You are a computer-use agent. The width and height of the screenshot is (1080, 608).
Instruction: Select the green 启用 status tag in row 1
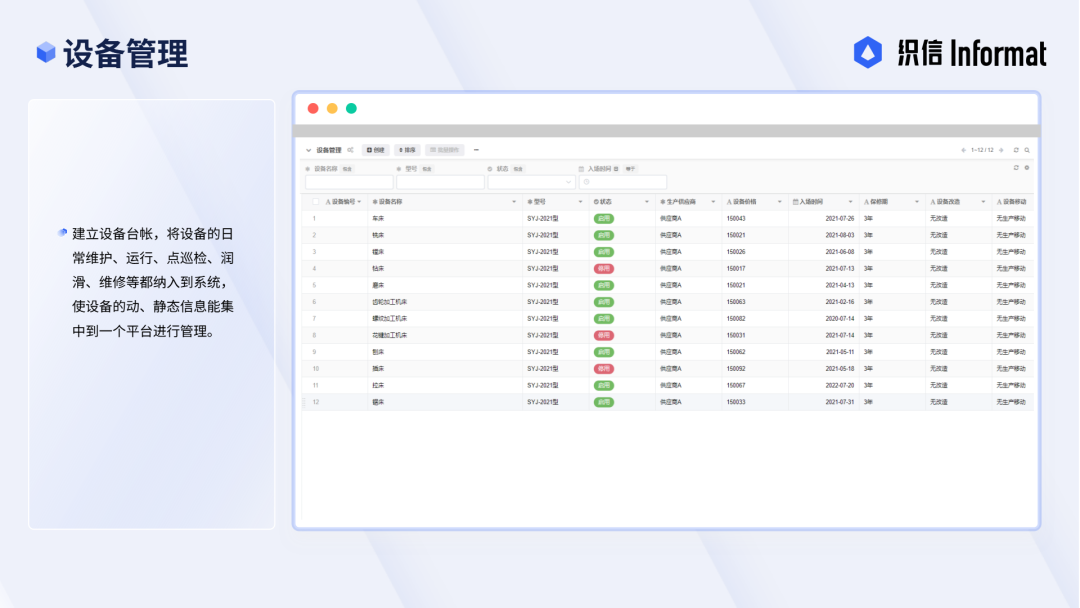point(603,218)
